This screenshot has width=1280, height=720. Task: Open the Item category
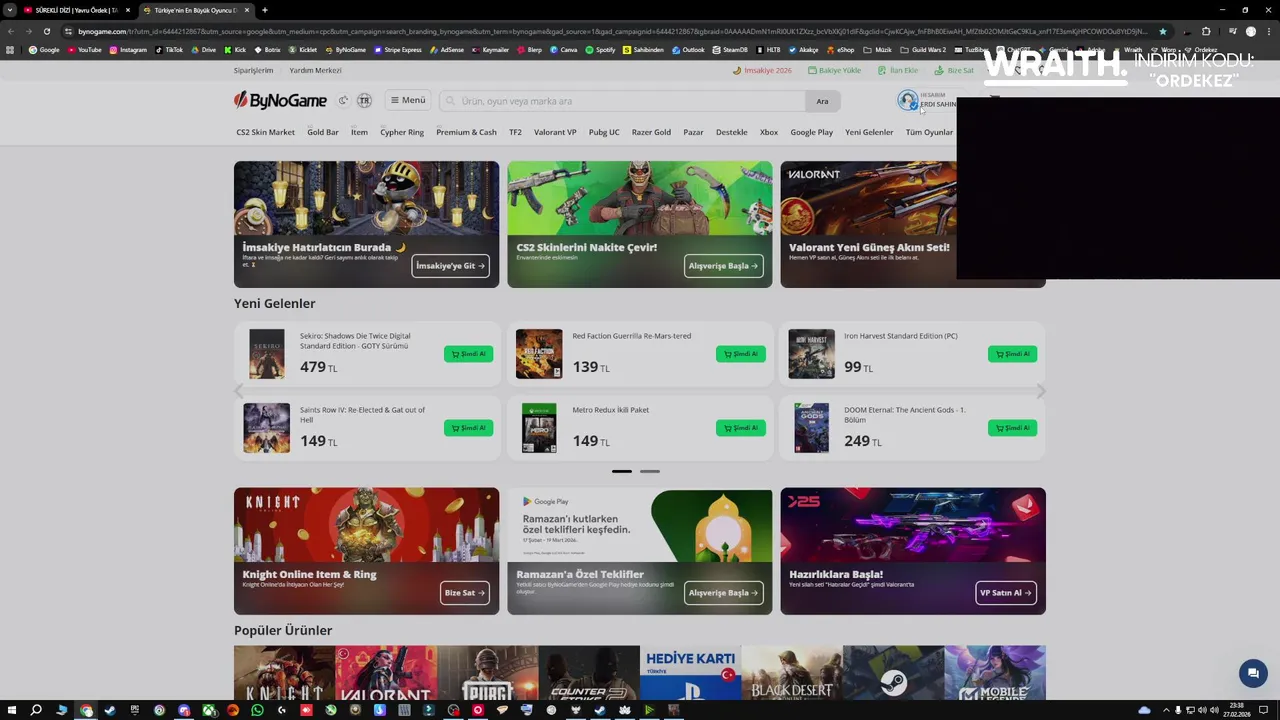[x=359, y=132]
